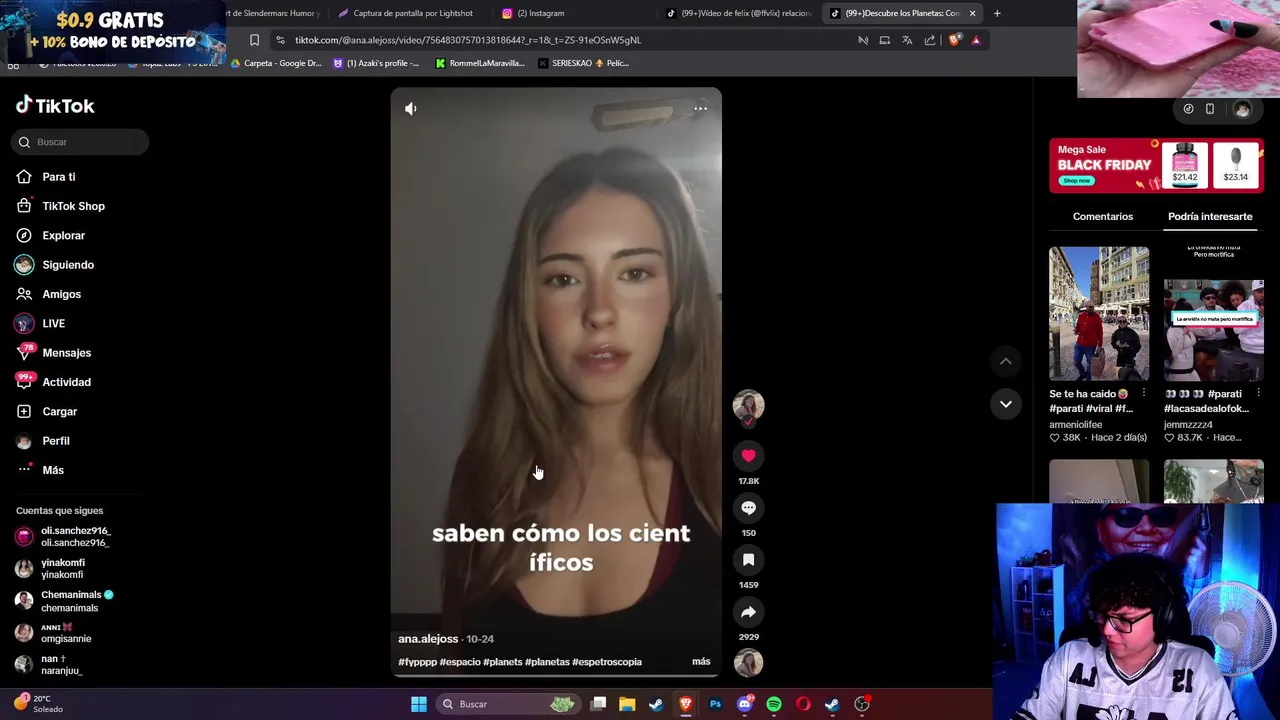Screen dimensions: 1280x720
Task: Open the 'Se te ha caído' video thumbnail
Action: [x=1099, y=314]
